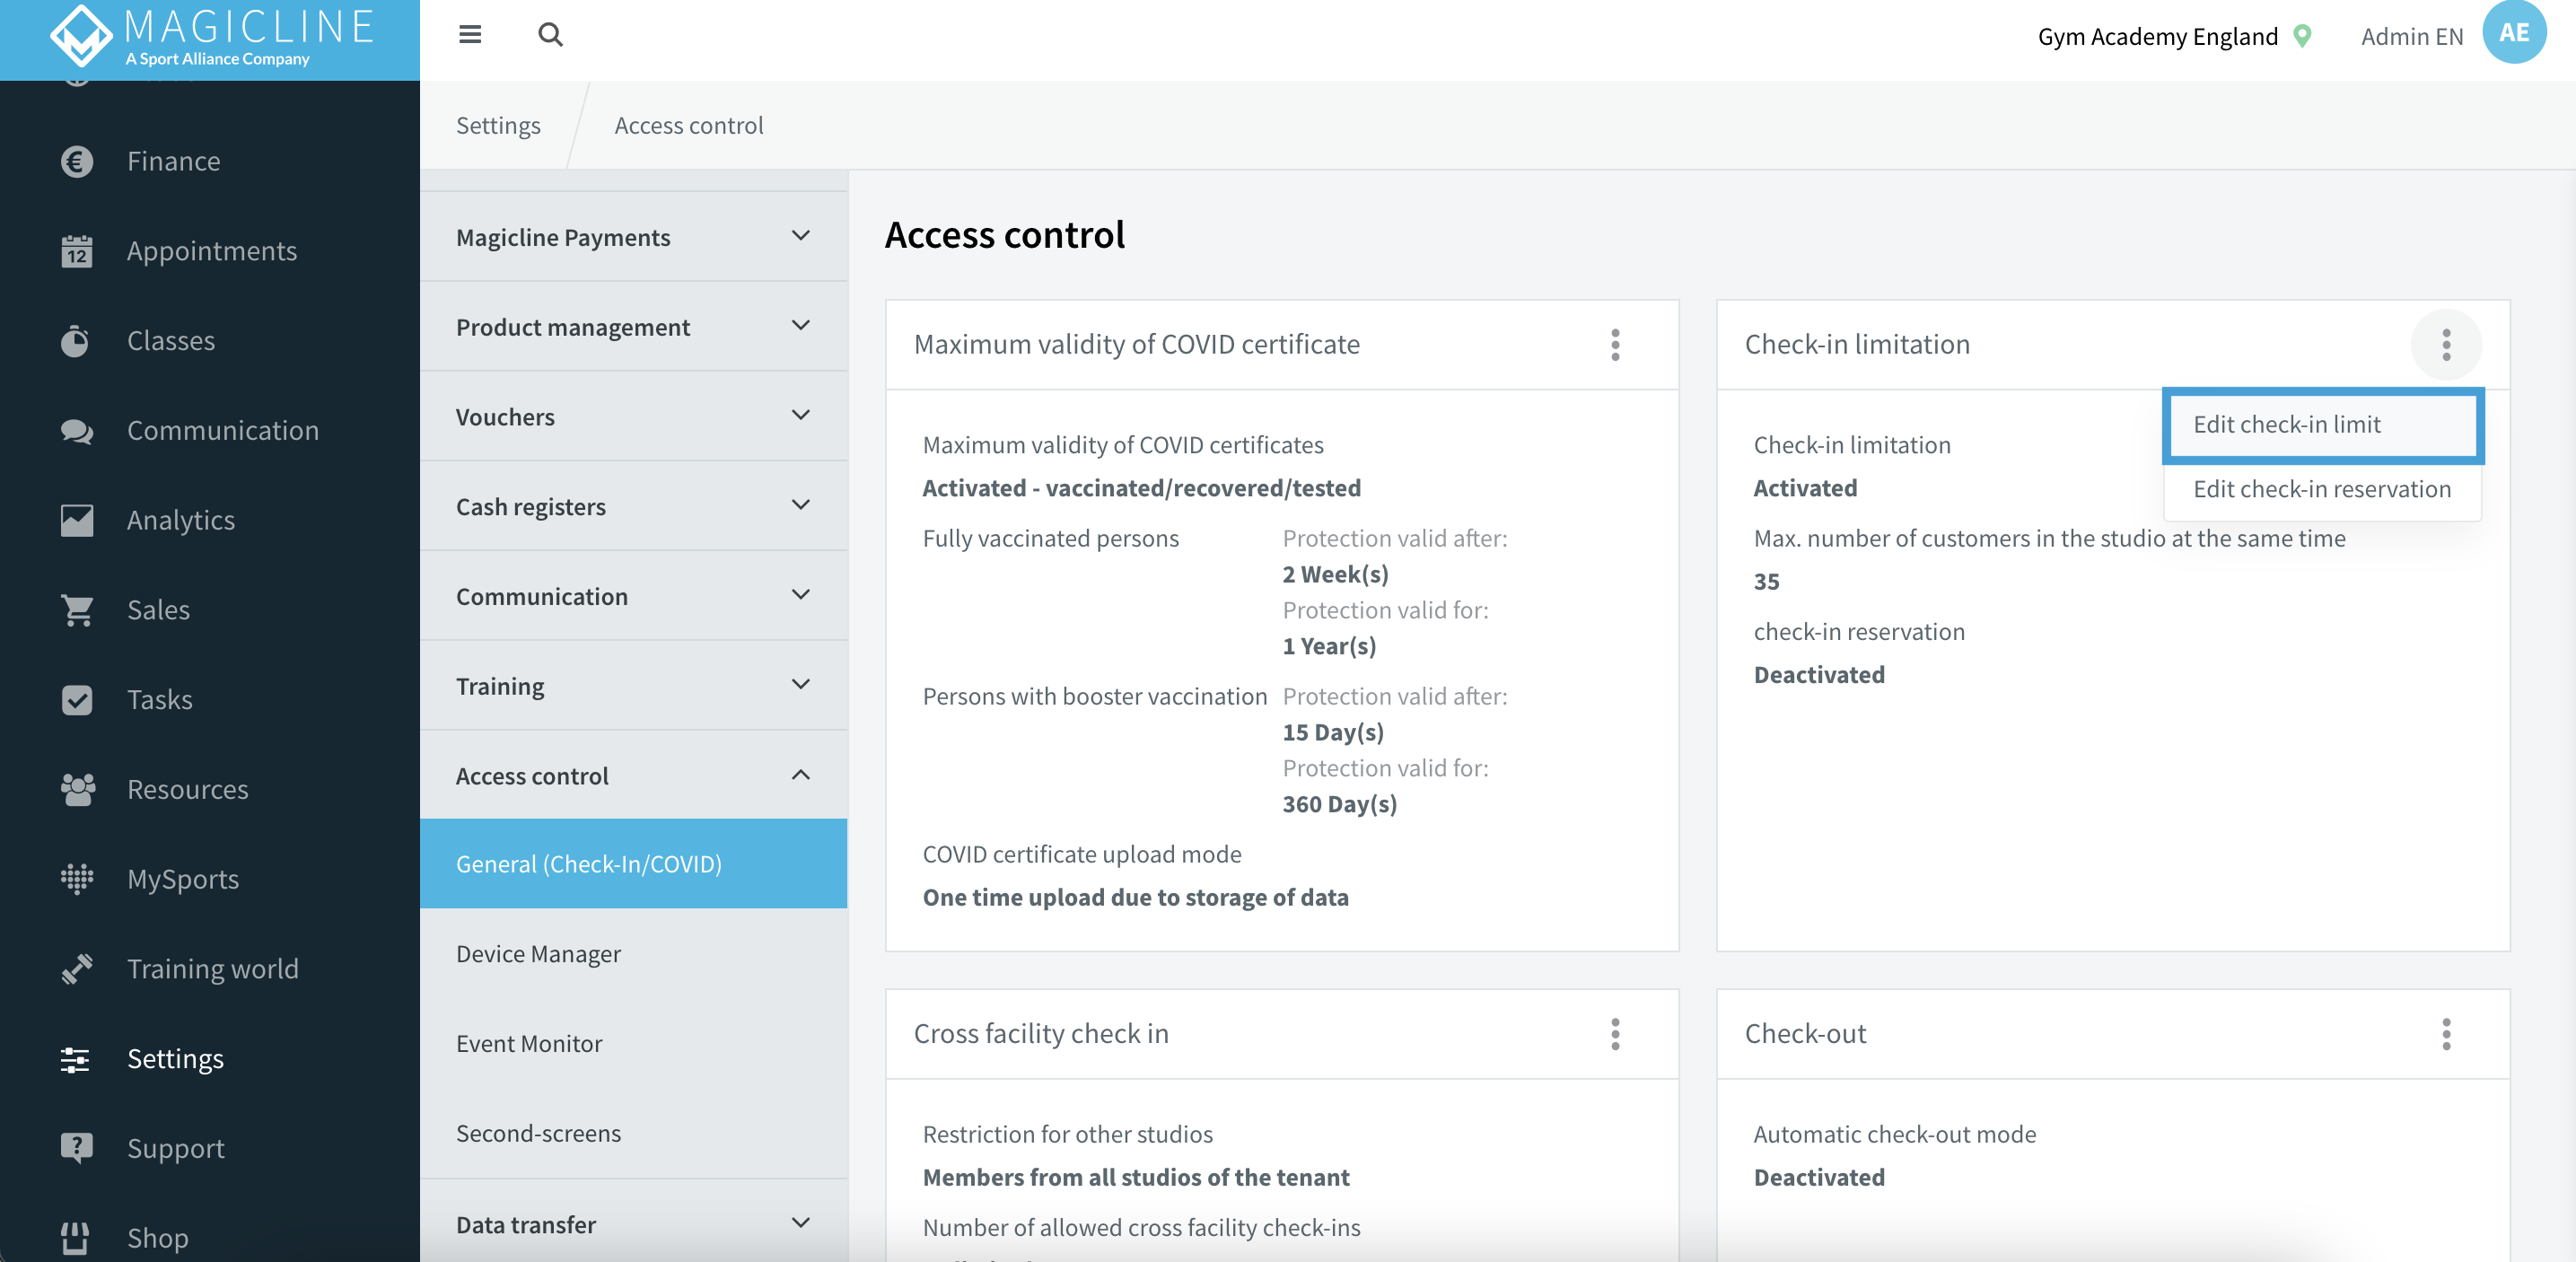Click the Resources people icon

pyautogui.click(x=77, y=789)
